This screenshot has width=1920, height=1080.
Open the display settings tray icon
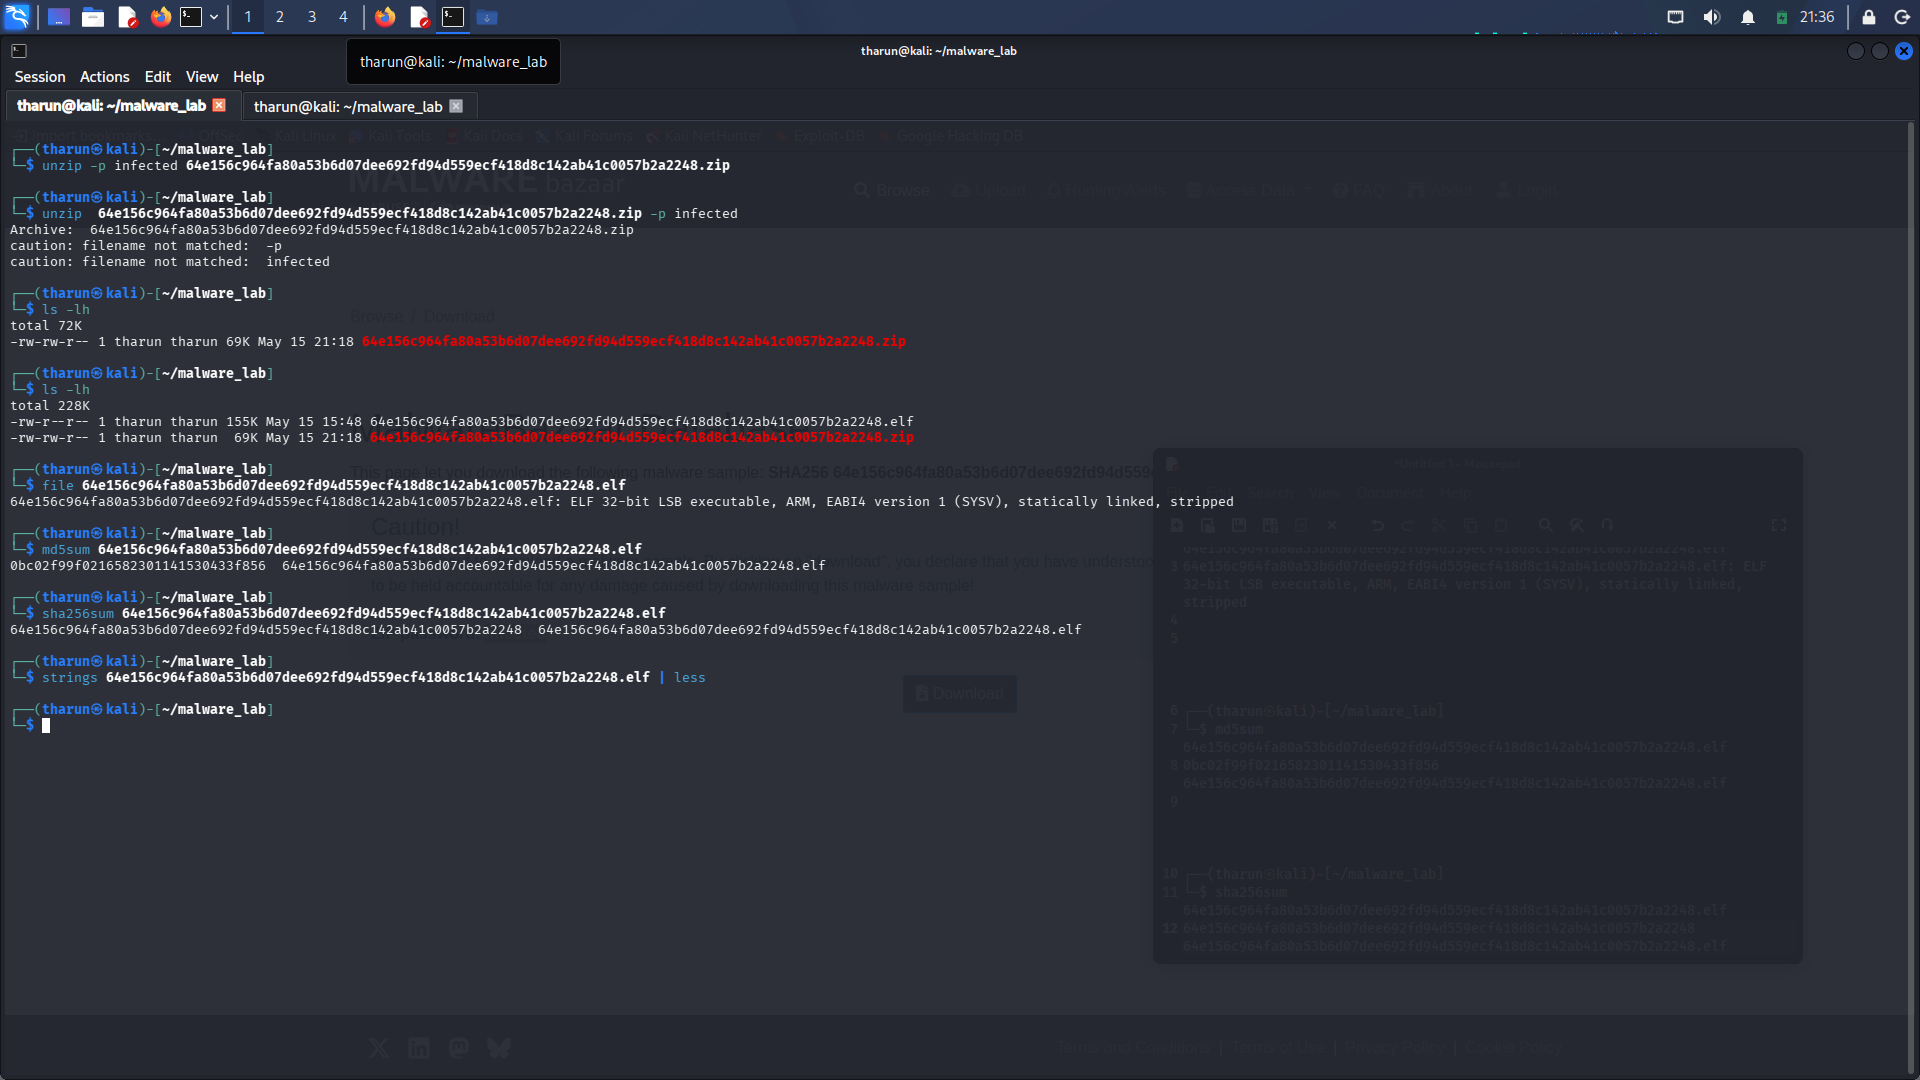tap(1676, 17)
